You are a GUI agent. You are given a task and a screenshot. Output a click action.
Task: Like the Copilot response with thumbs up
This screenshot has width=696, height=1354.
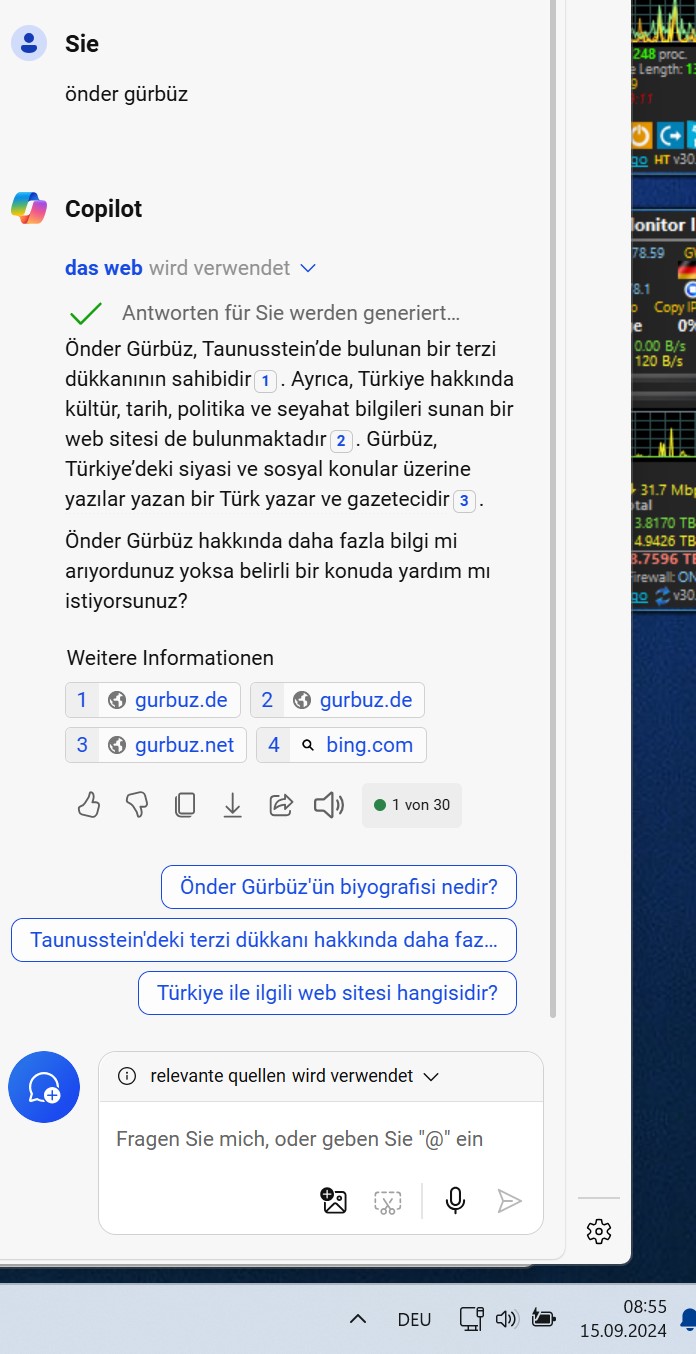(89, 805)
